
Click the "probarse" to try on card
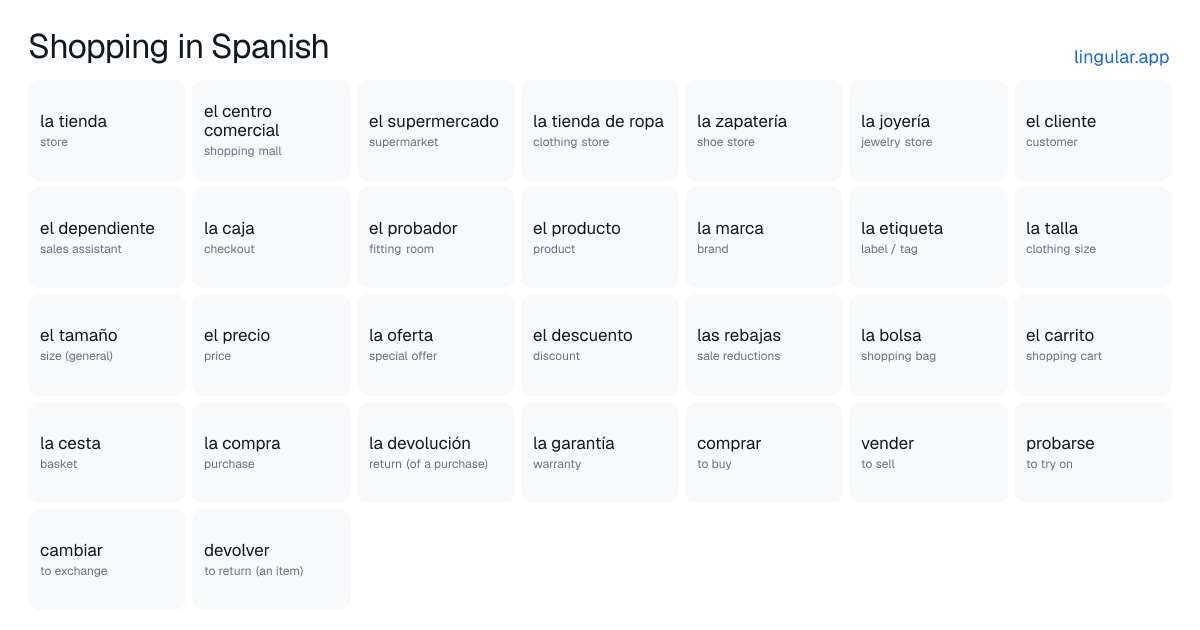pyautogui.click(x=1093, y=452)
